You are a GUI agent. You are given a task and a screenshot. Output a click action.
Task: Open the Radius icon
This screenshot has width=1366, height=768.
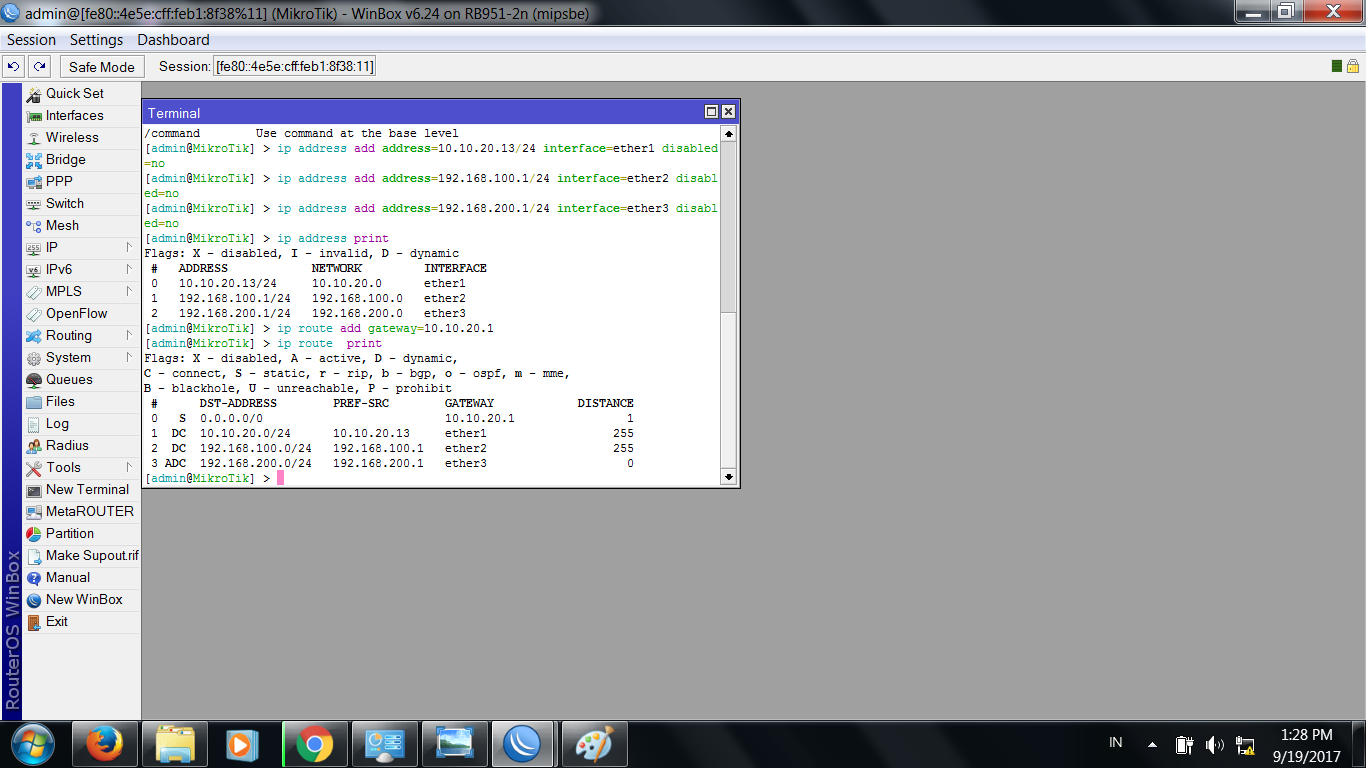click(x=34, y=445)
